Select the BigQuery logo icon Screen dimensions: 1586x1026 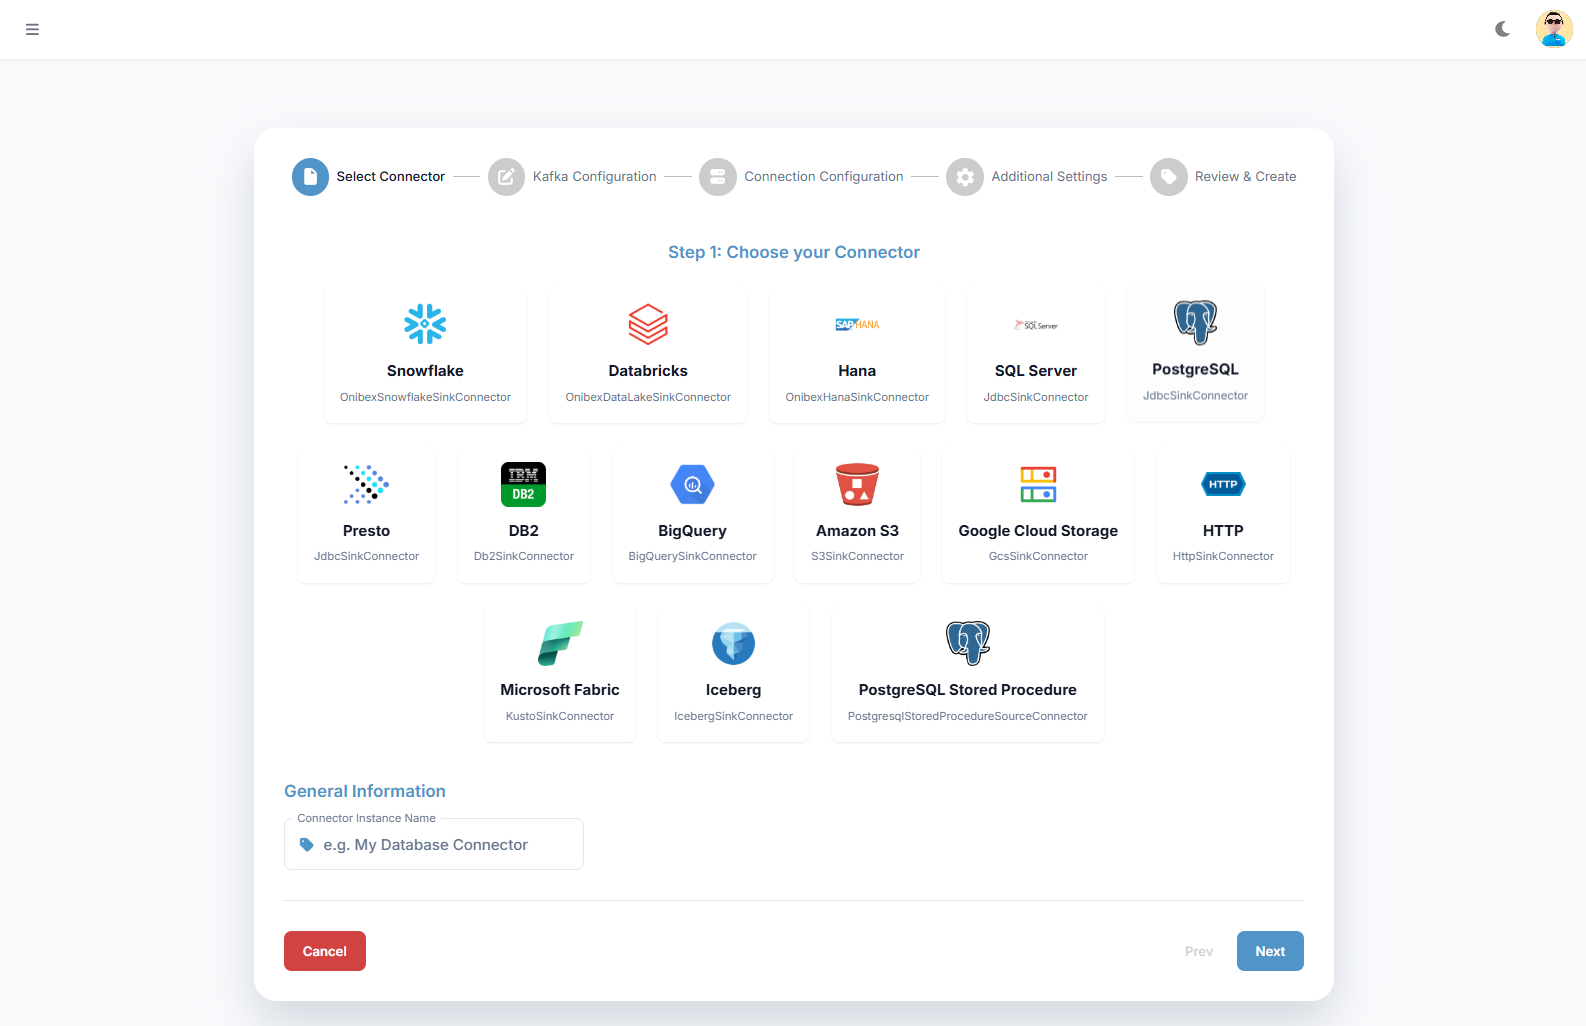click(x=692, y=484)
